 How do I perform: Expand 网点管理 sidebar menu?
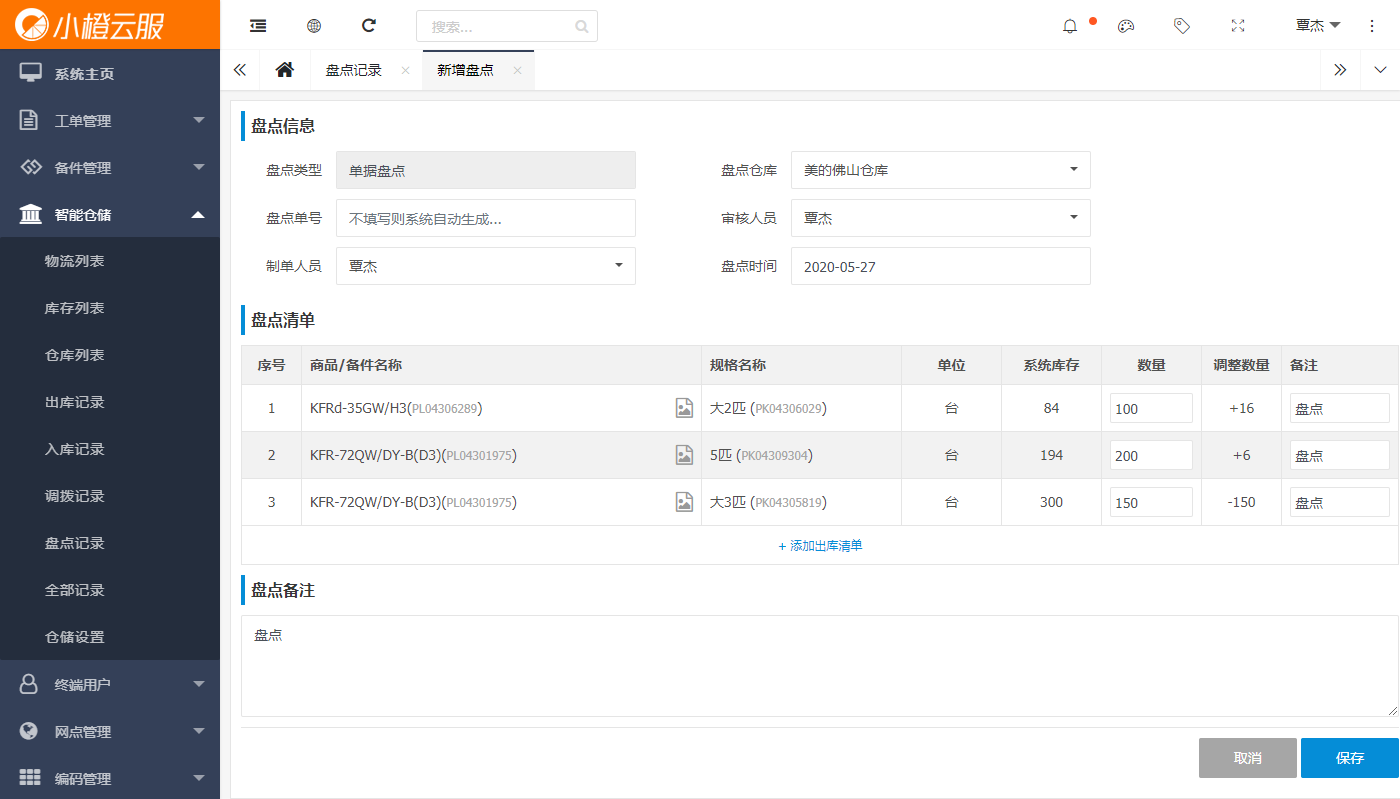[x=110, y=732]
